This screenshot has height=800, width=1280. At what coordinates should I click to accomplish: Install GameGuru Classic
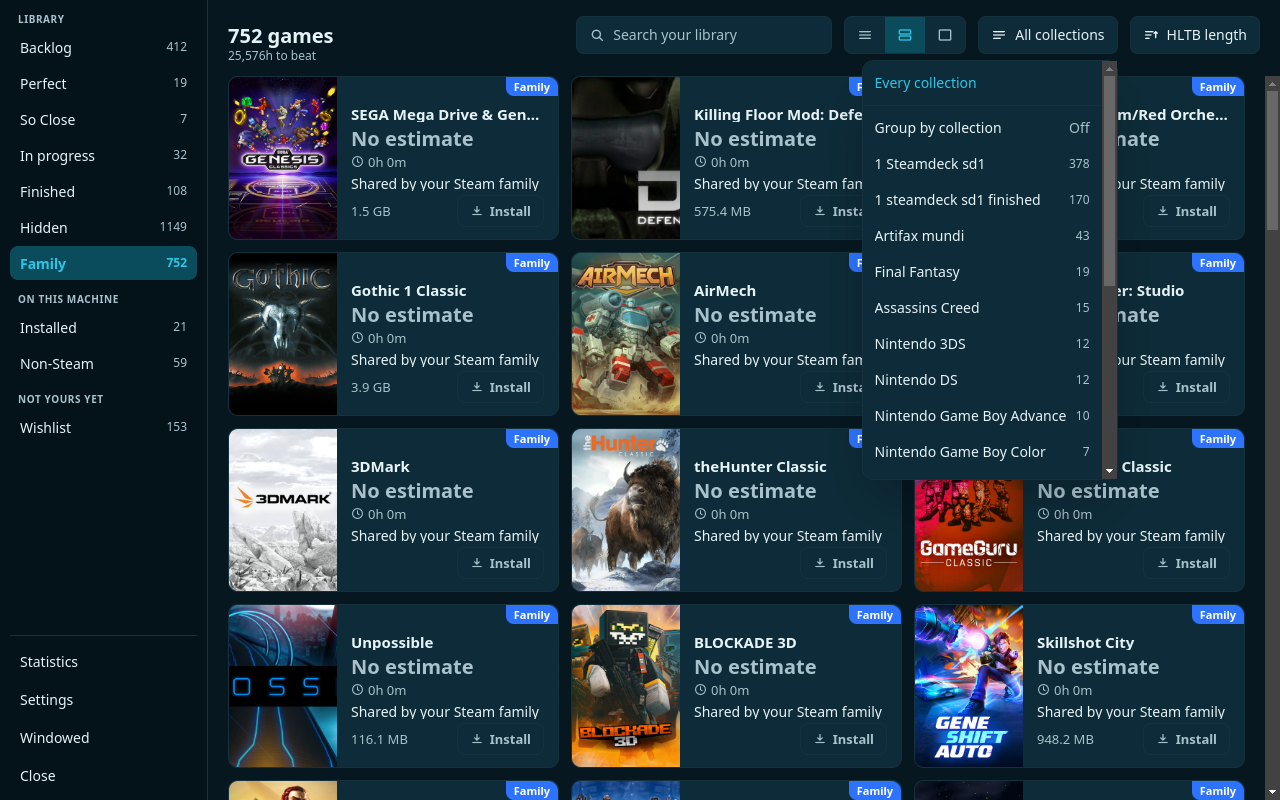click(1187, 564)
